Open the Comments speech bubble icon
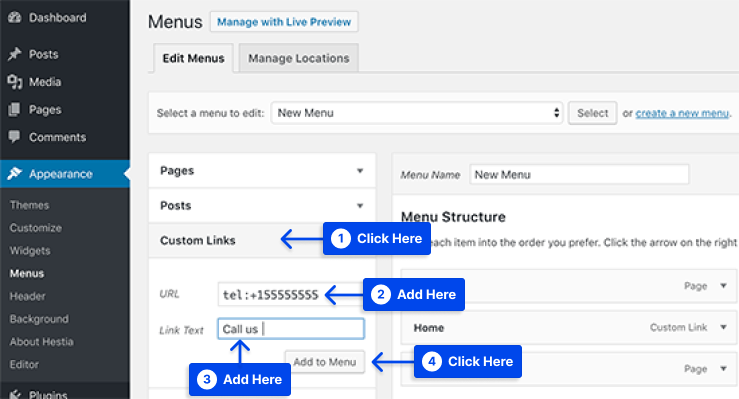The height and width of the screenshot is (399, 739). point(15,137)
